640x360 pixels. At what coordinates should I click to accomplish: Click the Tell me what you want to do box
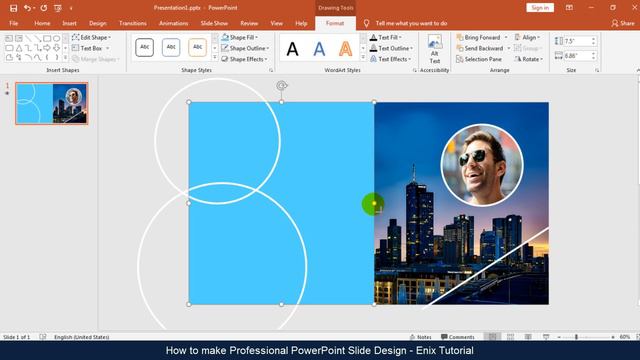coord(411,23)
